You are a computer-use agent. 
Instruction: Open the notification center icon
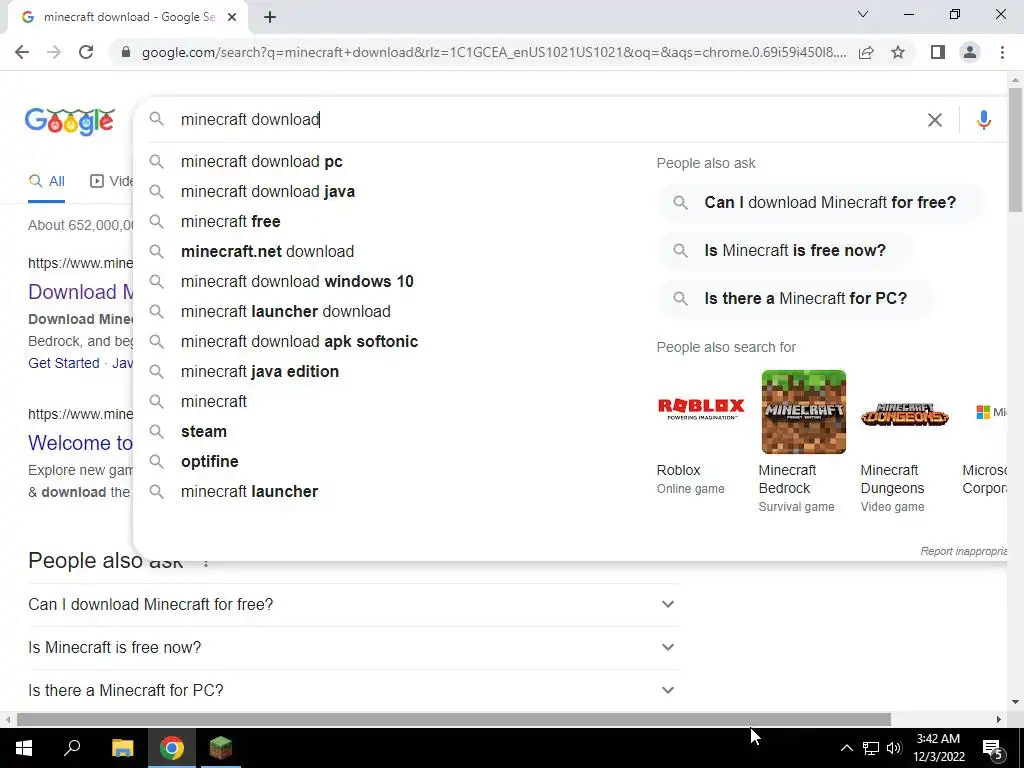coord(992,748)
